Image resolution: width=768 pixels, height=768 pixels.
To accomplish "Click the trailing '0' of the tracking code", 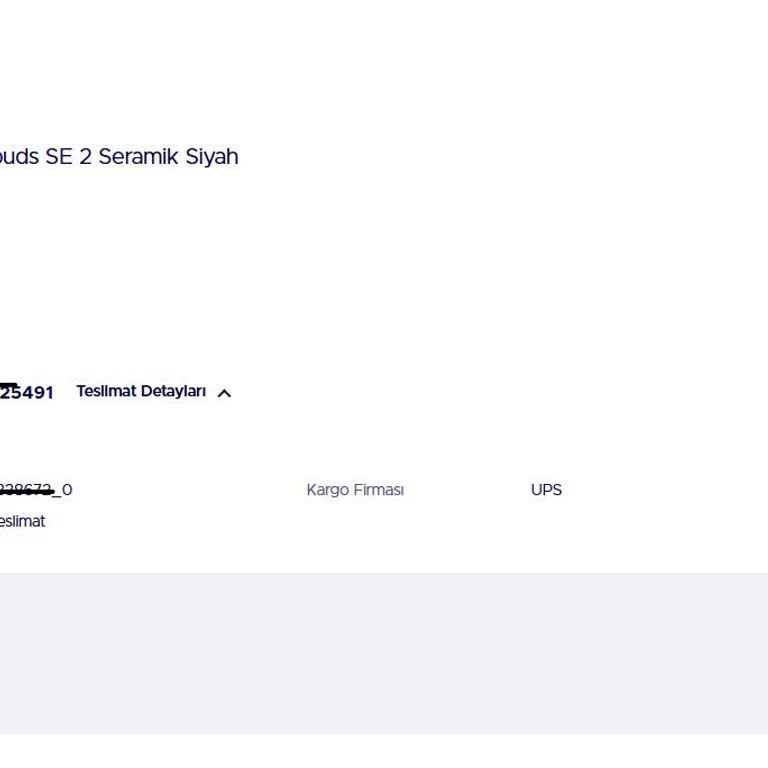I will pyautogui.click(x=67, y=490).
